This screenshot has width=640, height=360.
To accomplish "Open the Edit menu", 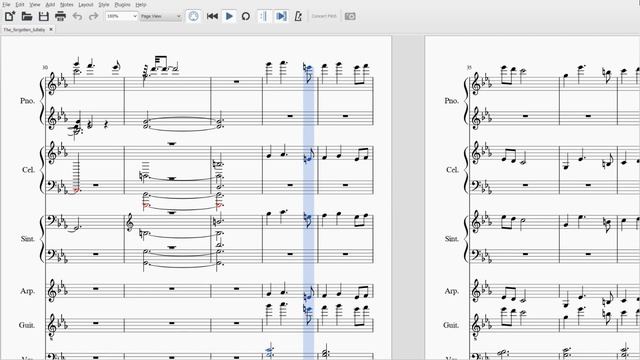I will [x=20, y=4].
